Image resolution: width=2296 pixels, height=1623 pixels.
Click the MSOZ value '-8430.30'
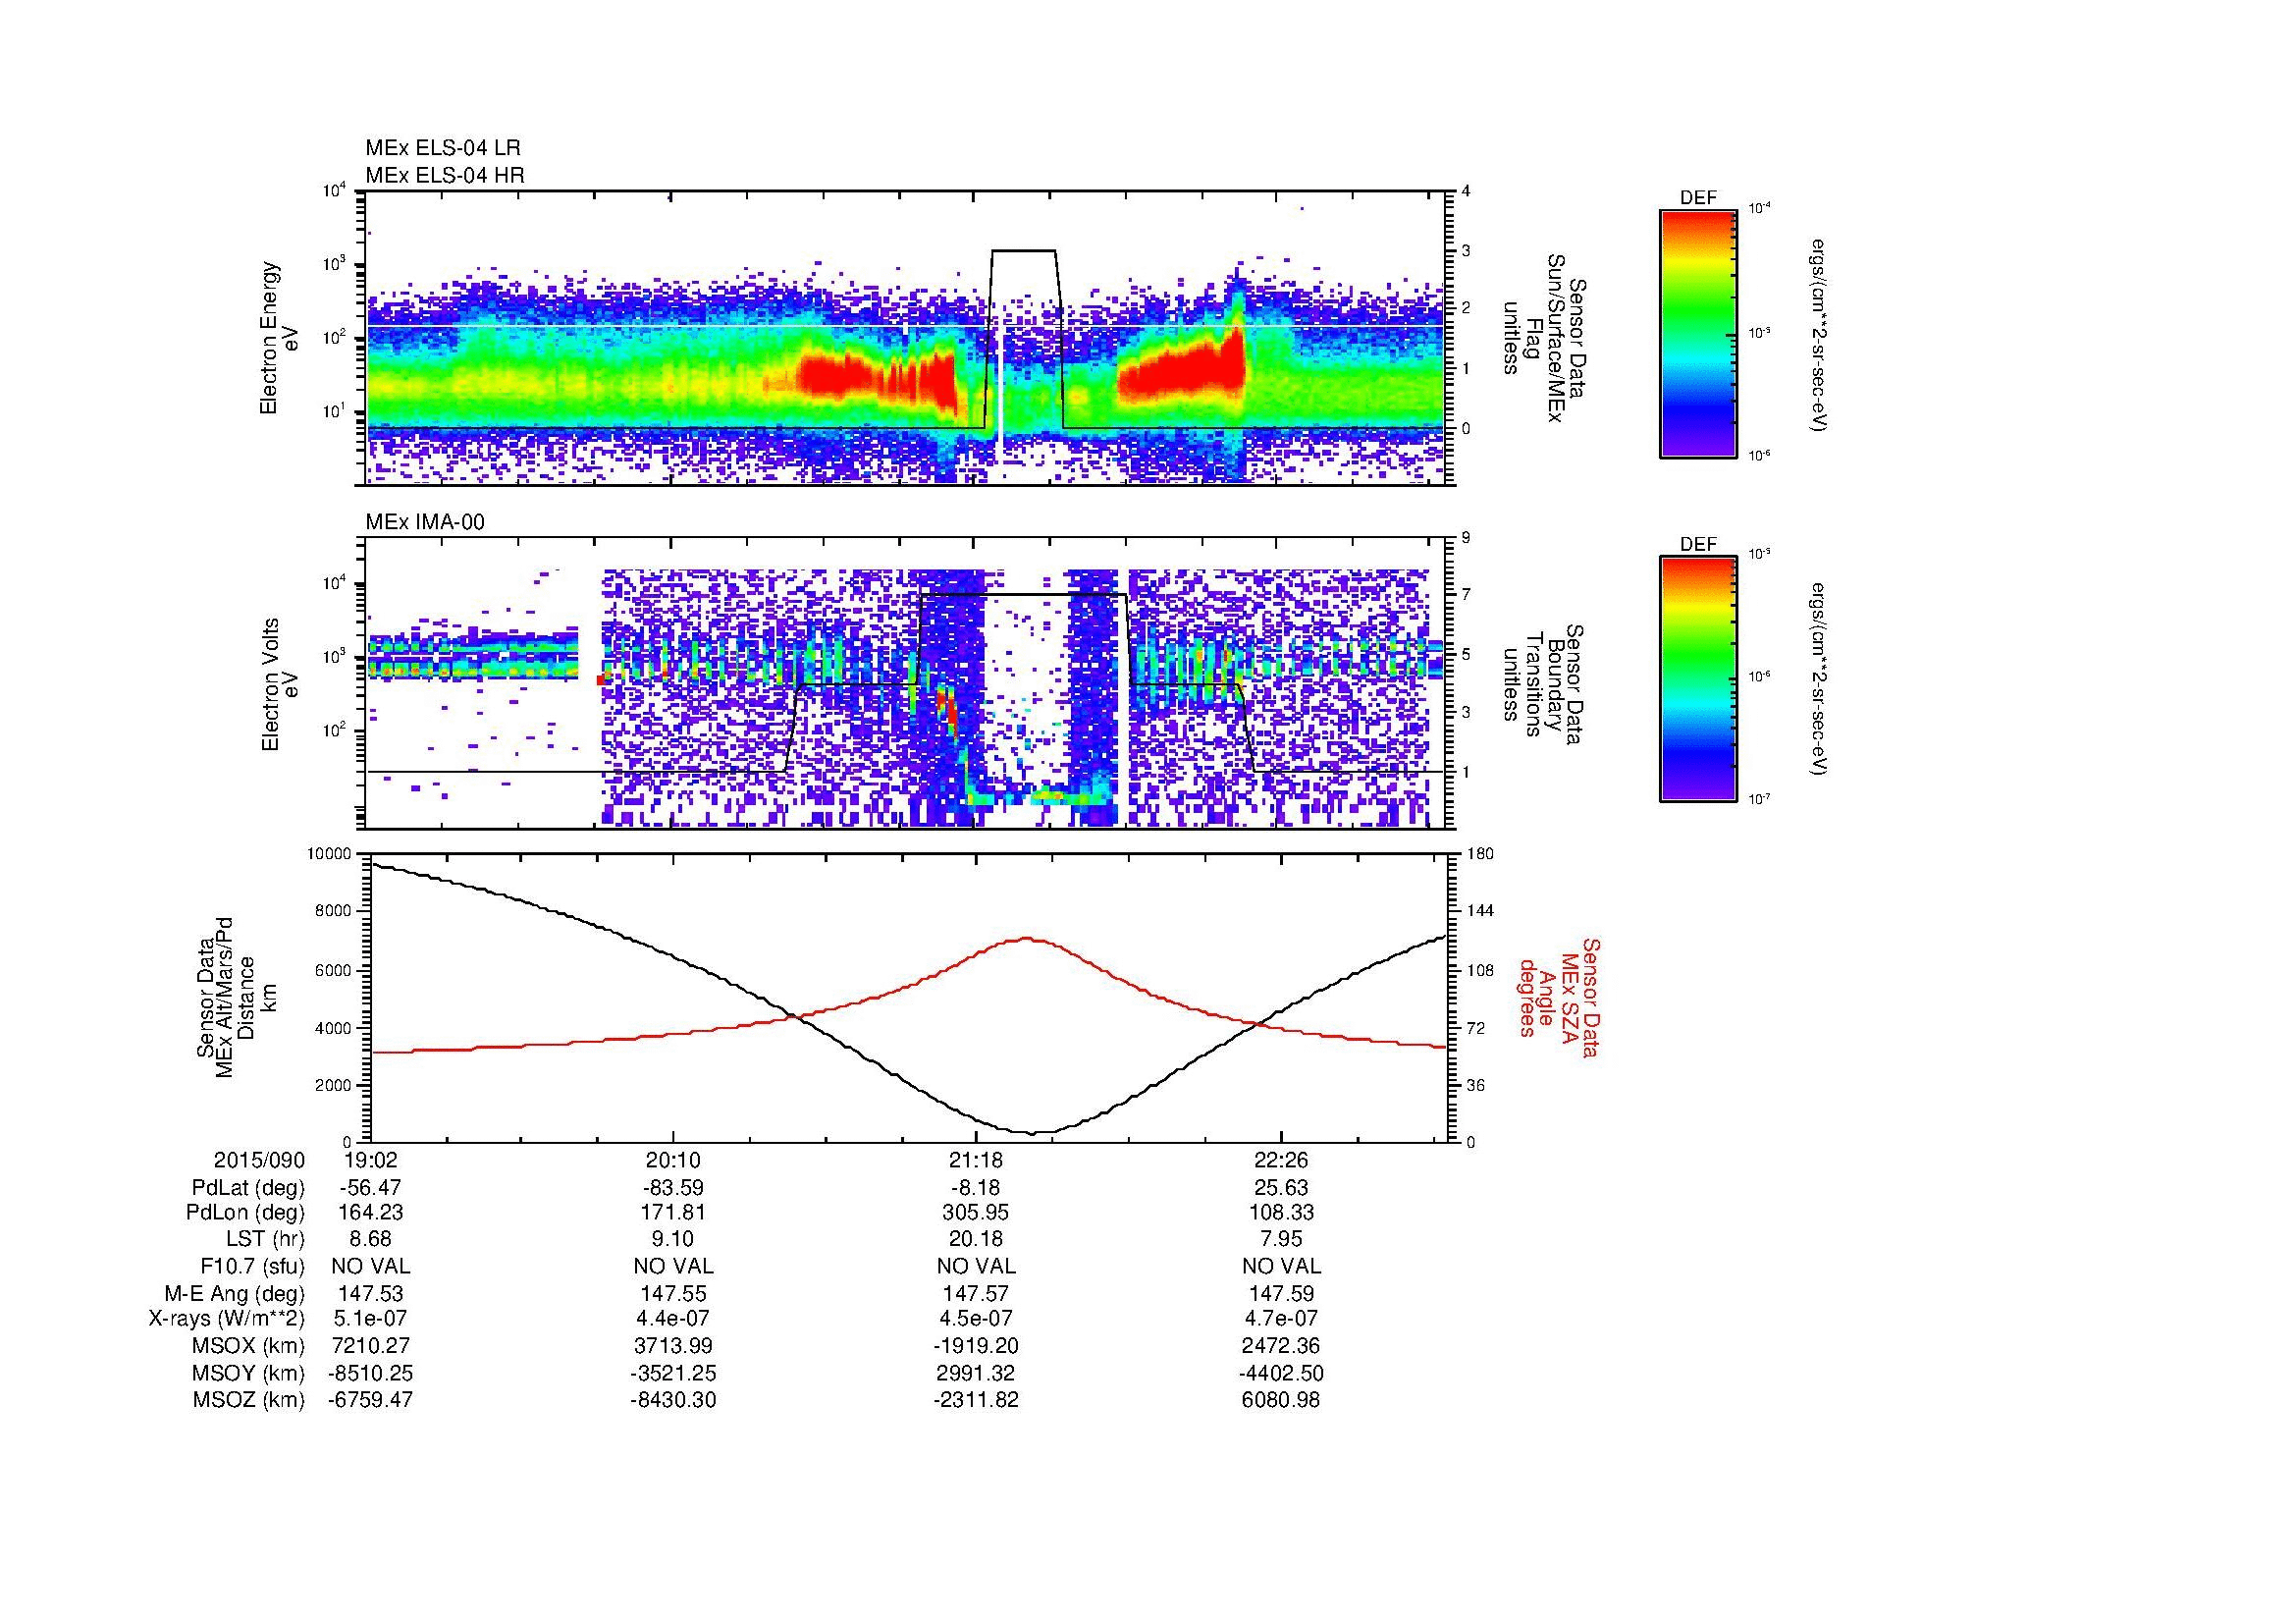pos(673,1400)
